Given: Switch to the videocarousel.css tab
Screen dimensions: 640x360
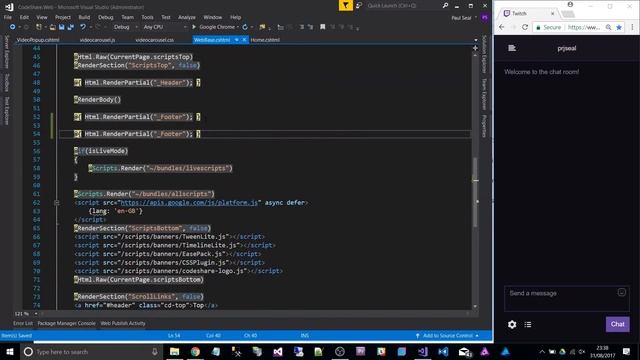Looking at the screenshot, I should pyautogui.click(x=154, y=40).
